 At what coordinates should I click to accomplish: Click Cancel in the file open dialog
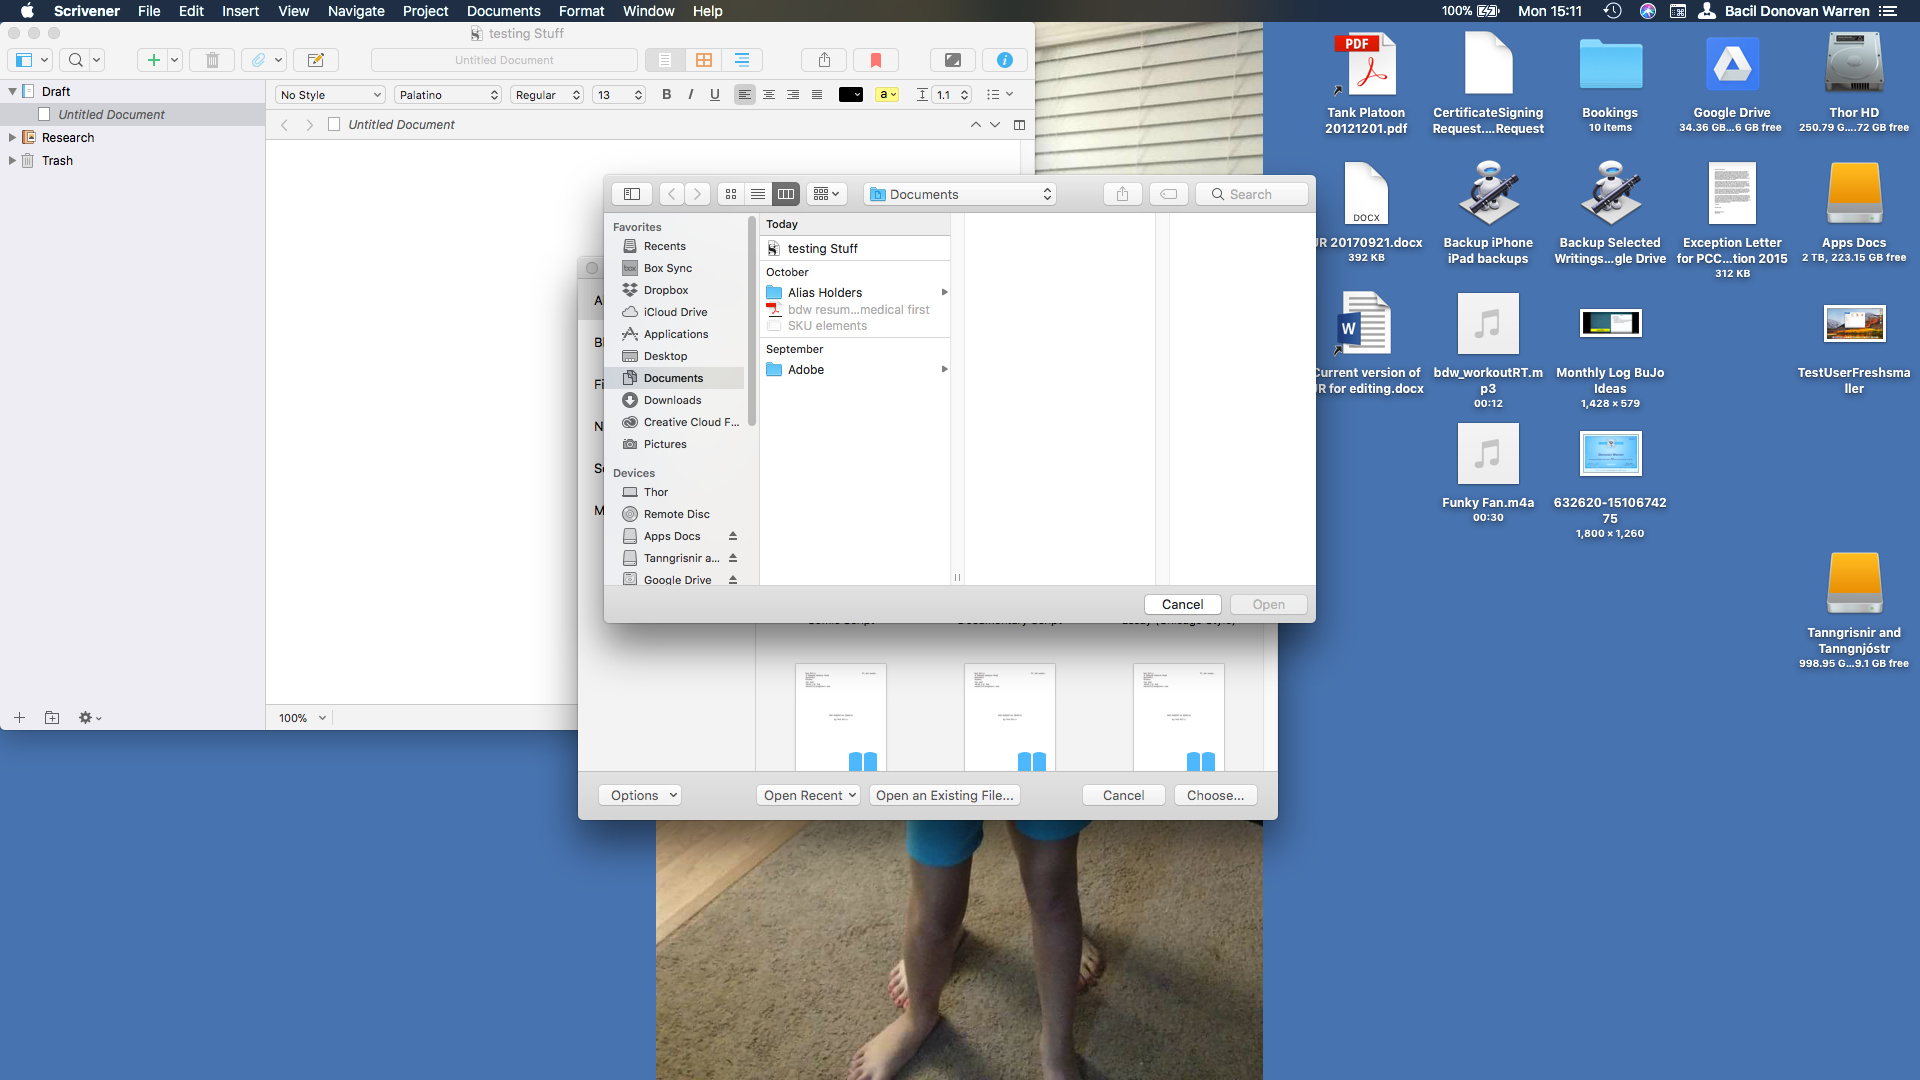point(1182,604)
